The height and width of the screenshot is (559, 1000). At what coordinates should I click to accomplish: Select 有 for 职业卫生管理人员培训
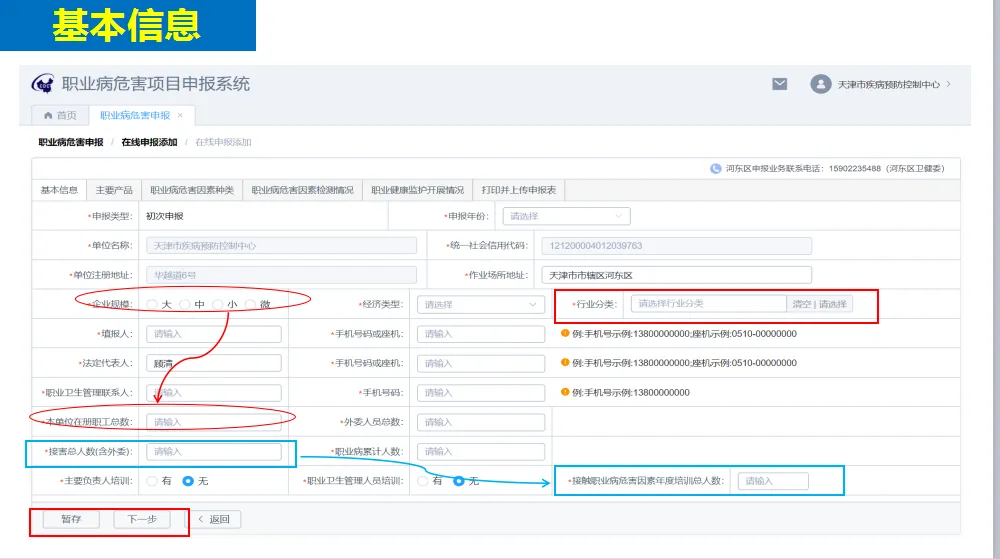[423, 481]
